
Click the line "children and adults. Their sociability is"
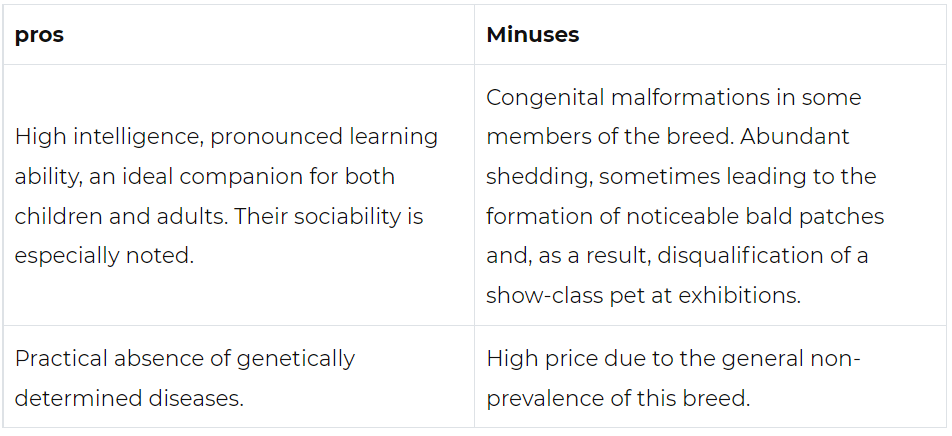[219, 216]
